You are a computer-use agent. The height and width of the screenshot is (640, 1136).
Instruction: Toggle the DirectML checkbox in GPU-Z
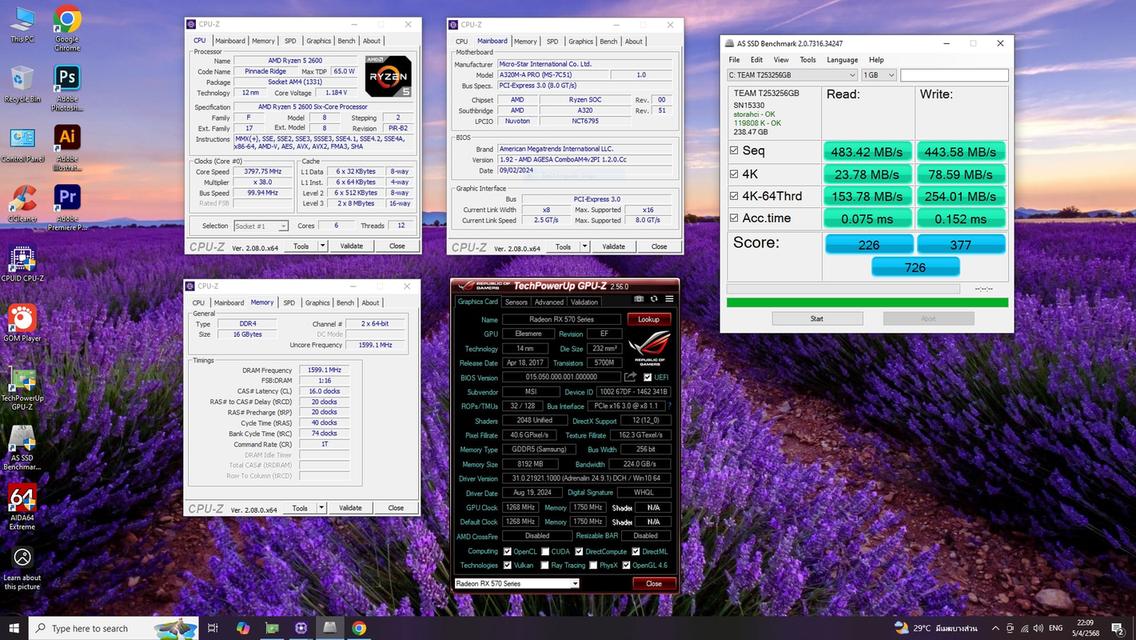tap(635, 552)
